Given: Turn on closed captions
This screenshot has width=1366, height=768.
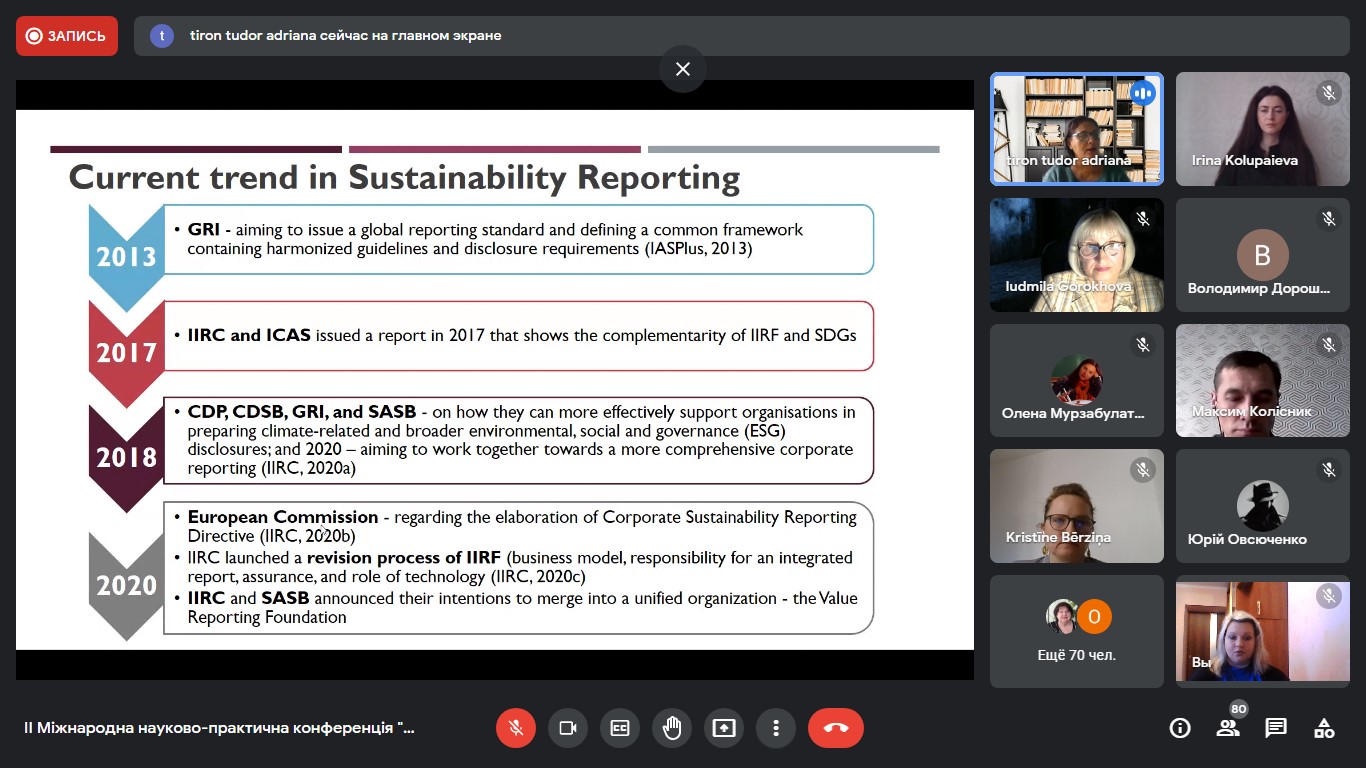Looking at the screenshot, I should point(620,728).
